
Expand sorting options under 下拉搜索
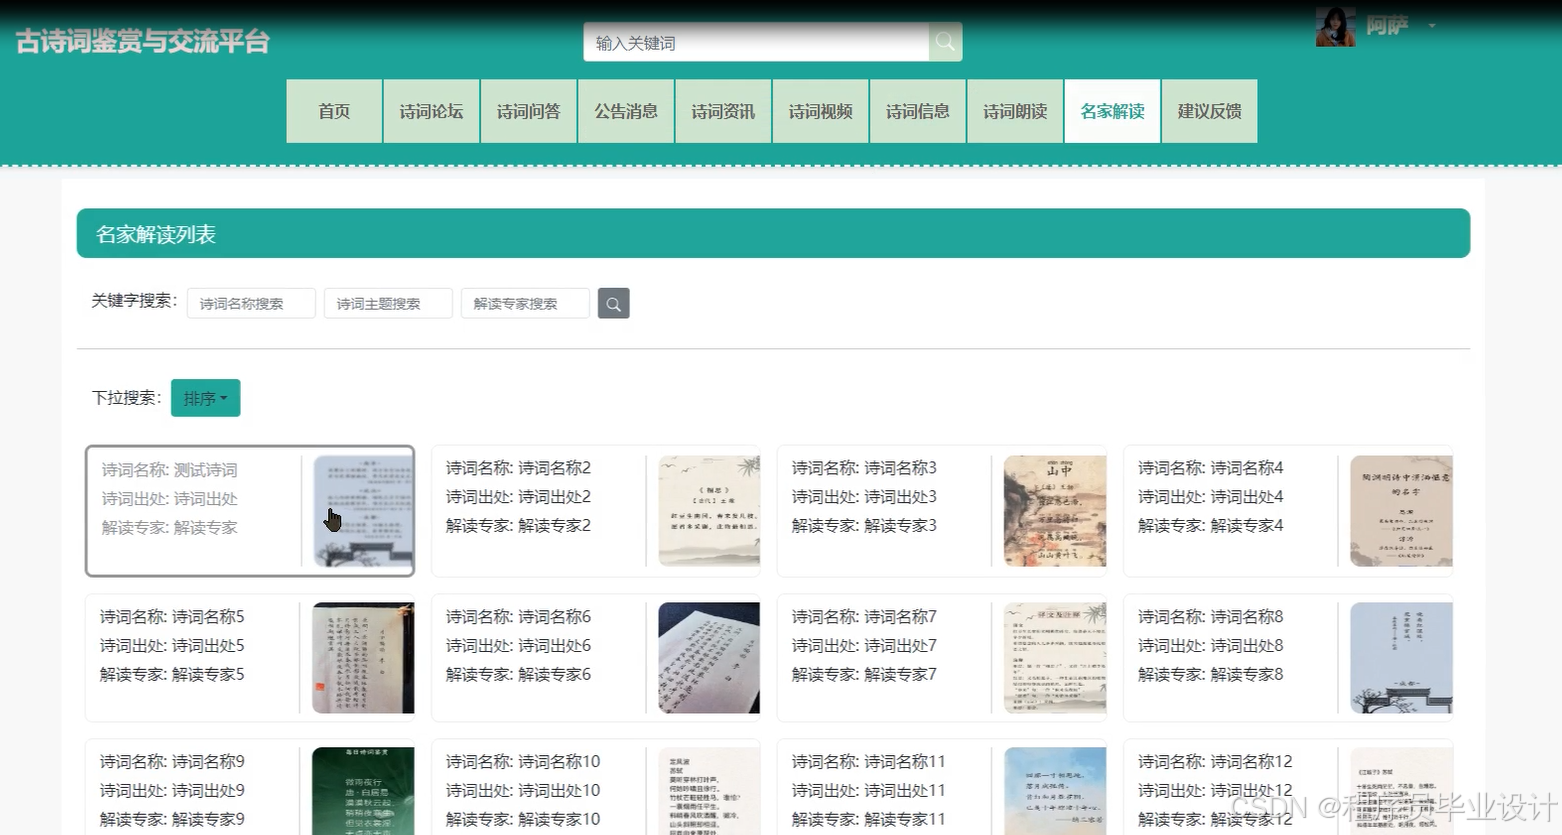205,397
